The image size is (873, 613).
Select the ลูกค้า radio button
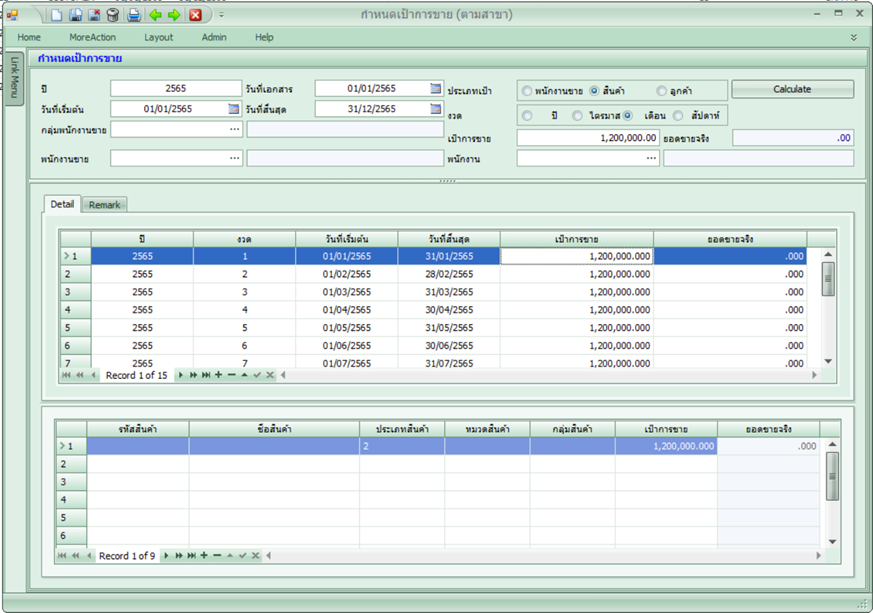point(662,91)
